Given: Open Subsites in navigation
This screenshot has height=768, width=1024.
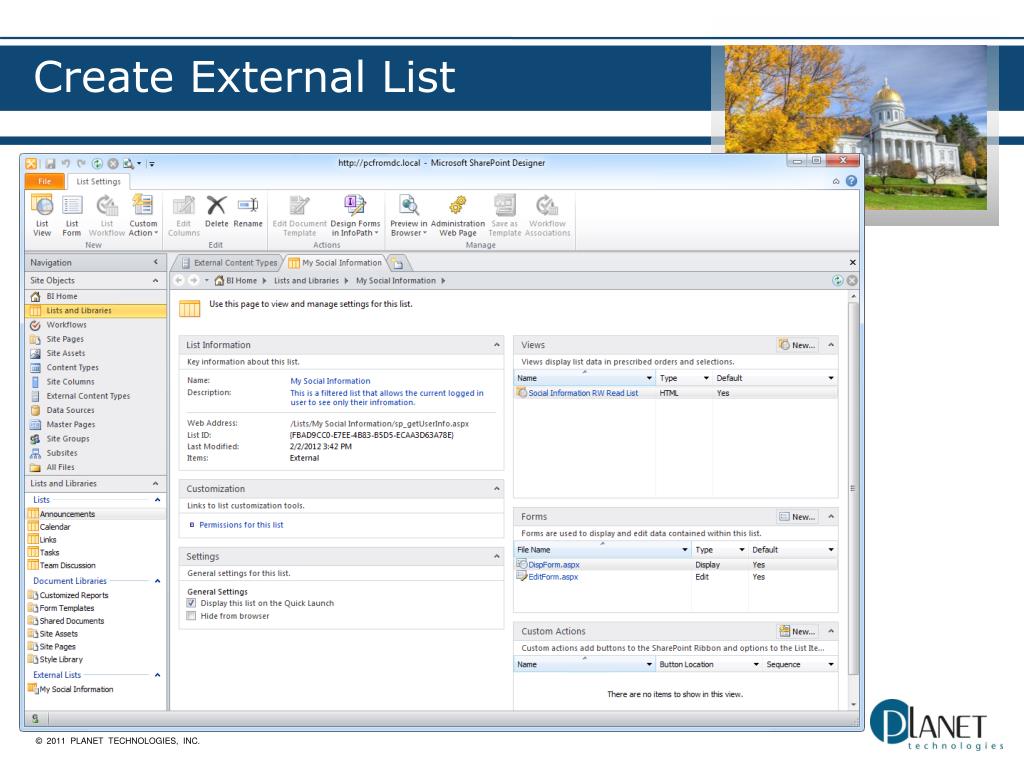Looking at the screenshot, I should [95, 453].
